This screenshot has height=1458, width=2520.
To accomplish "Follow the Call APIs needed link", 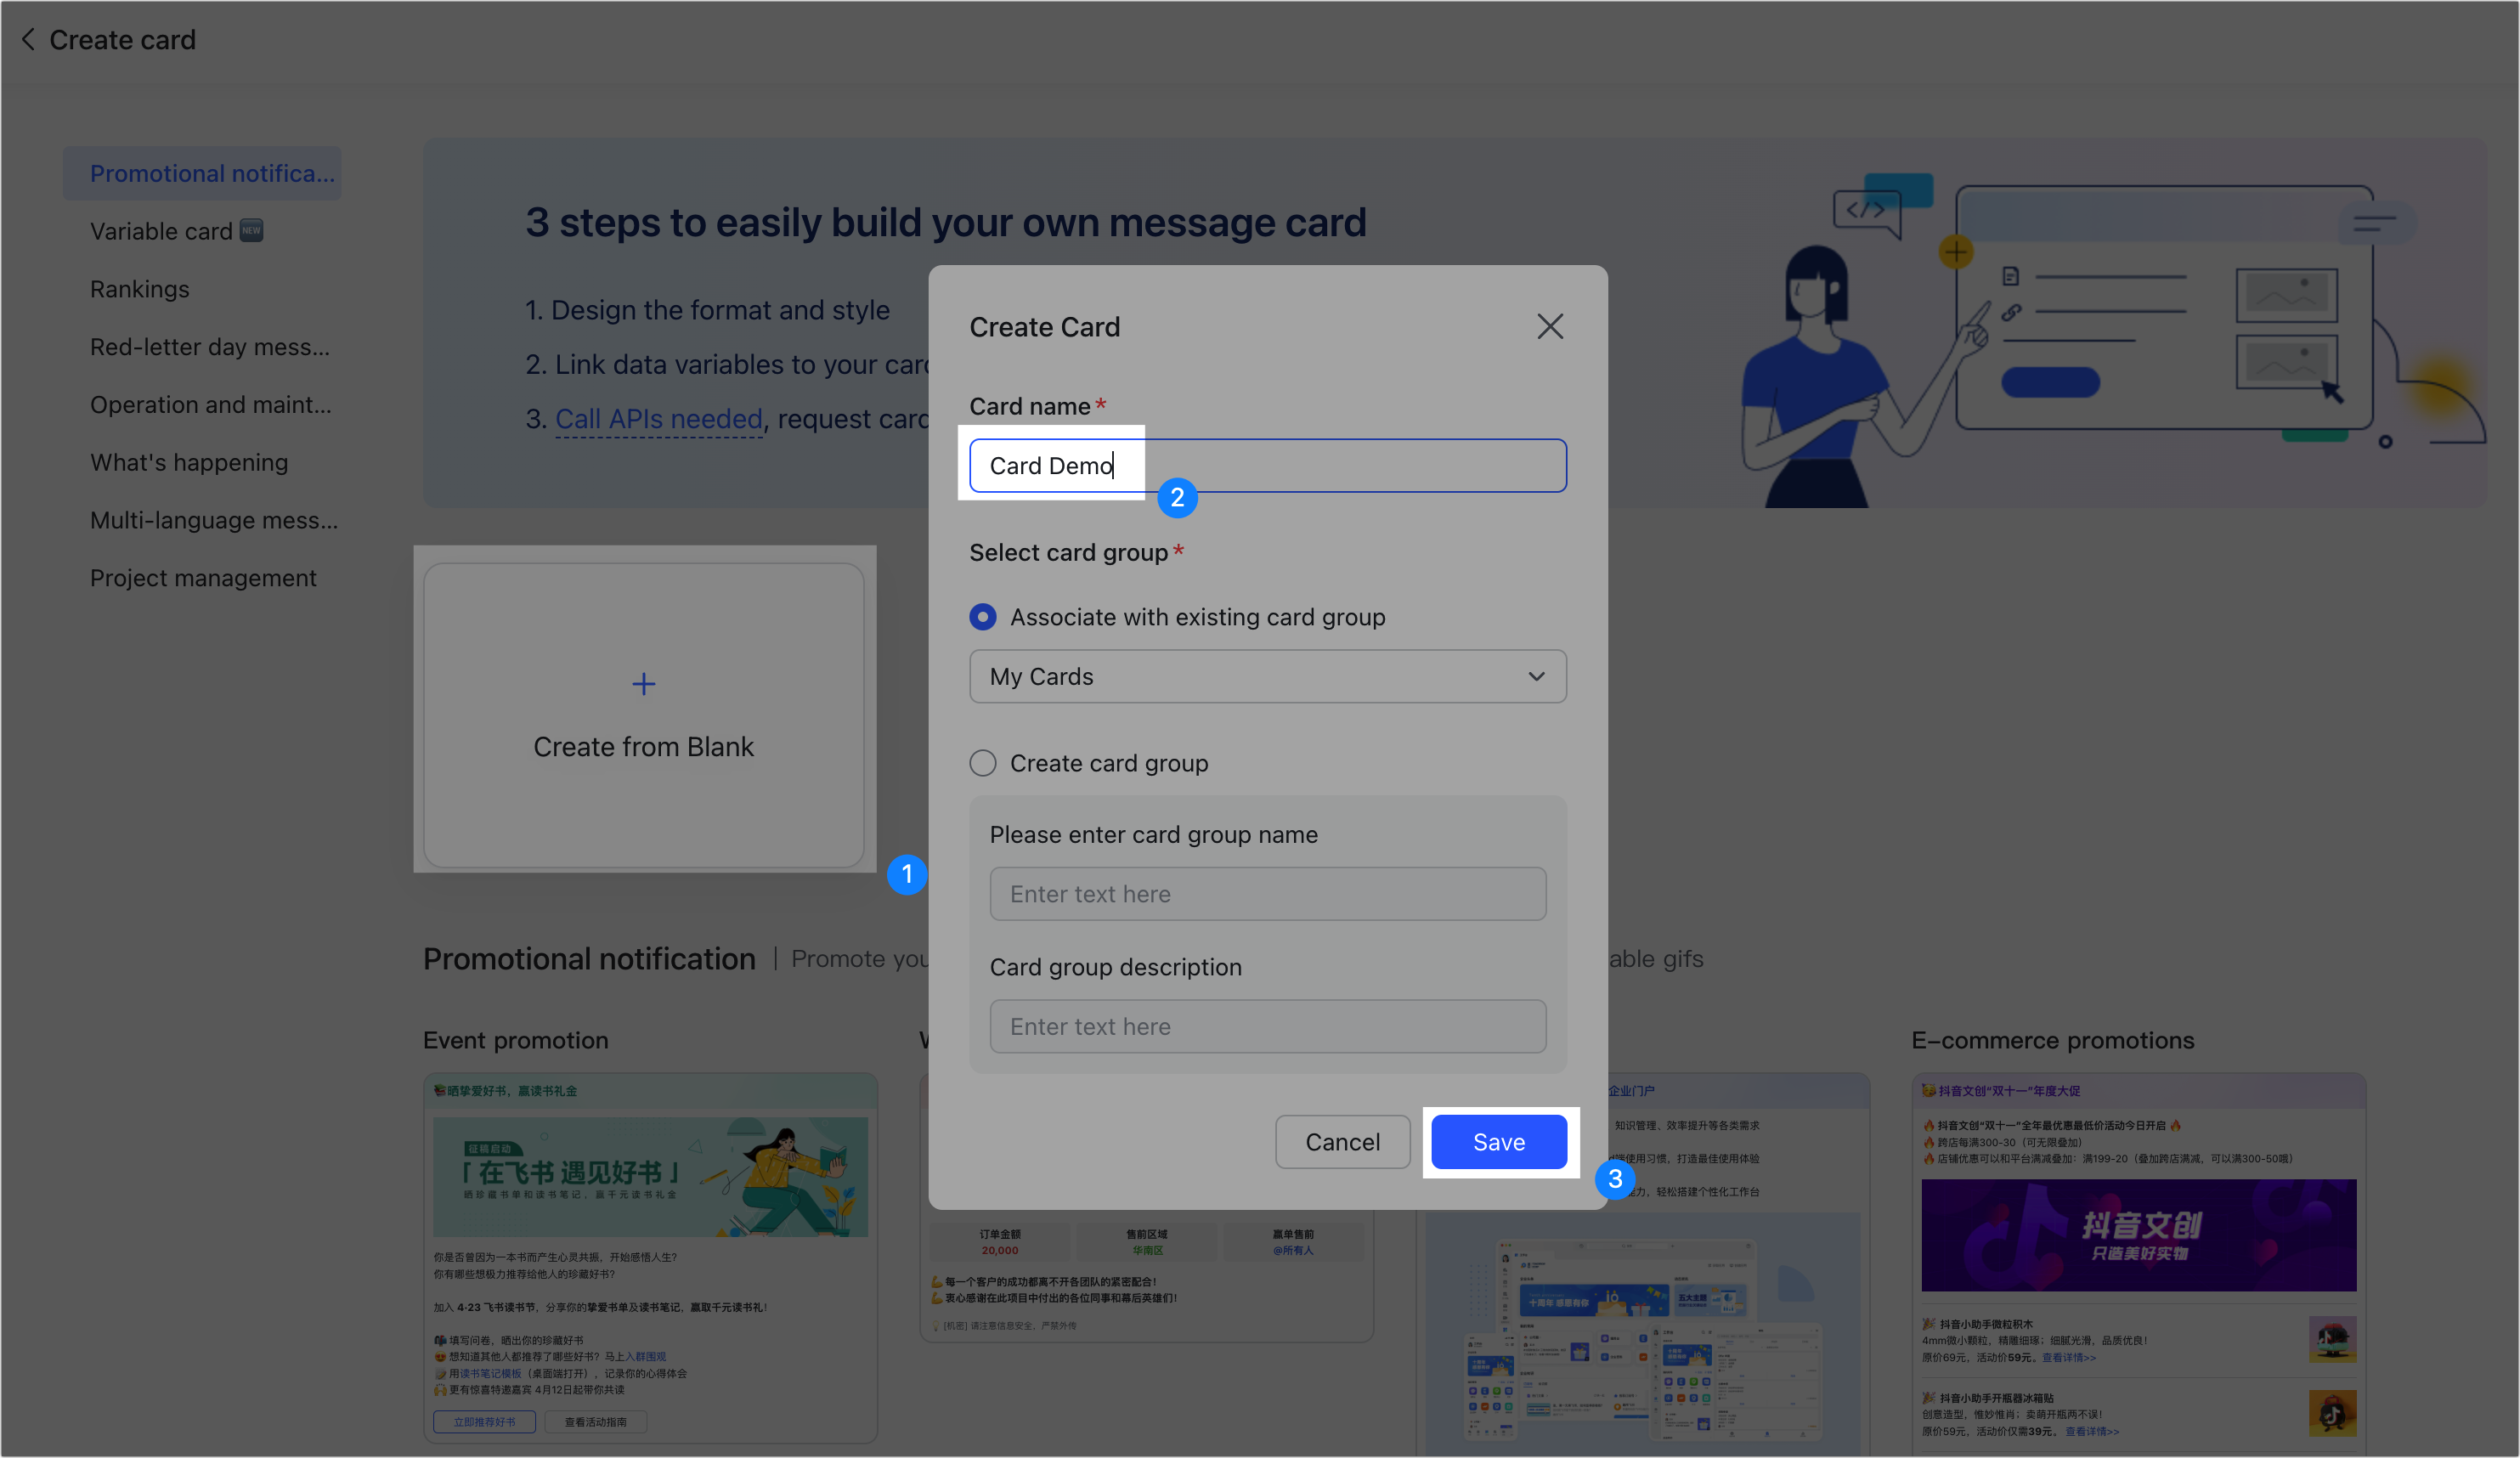I will (658, 419).
